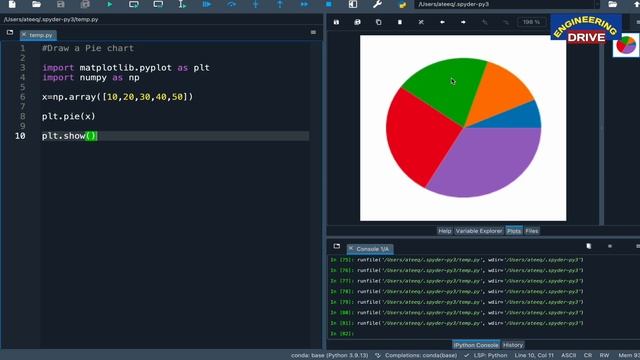
Task: Open Preferences wrench icon
Action: point(377,4)
